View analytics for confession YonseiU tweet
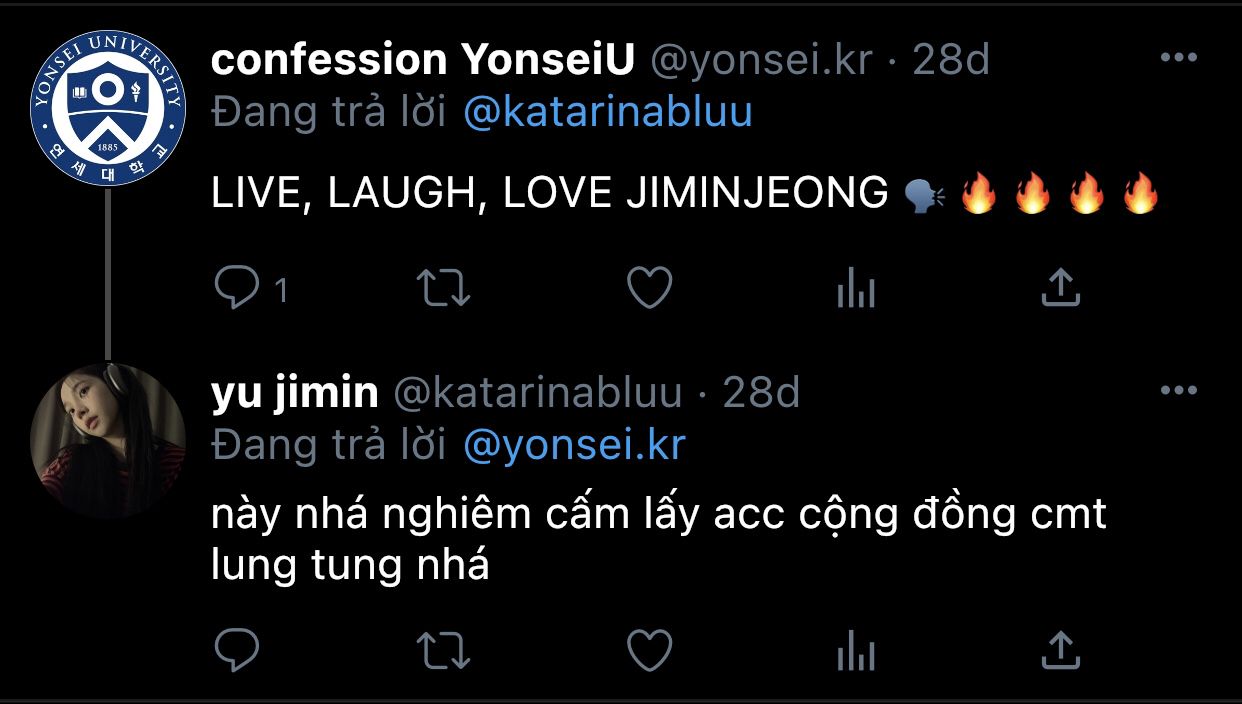The width and height of the screenshot is (1242, 704). 855,290
